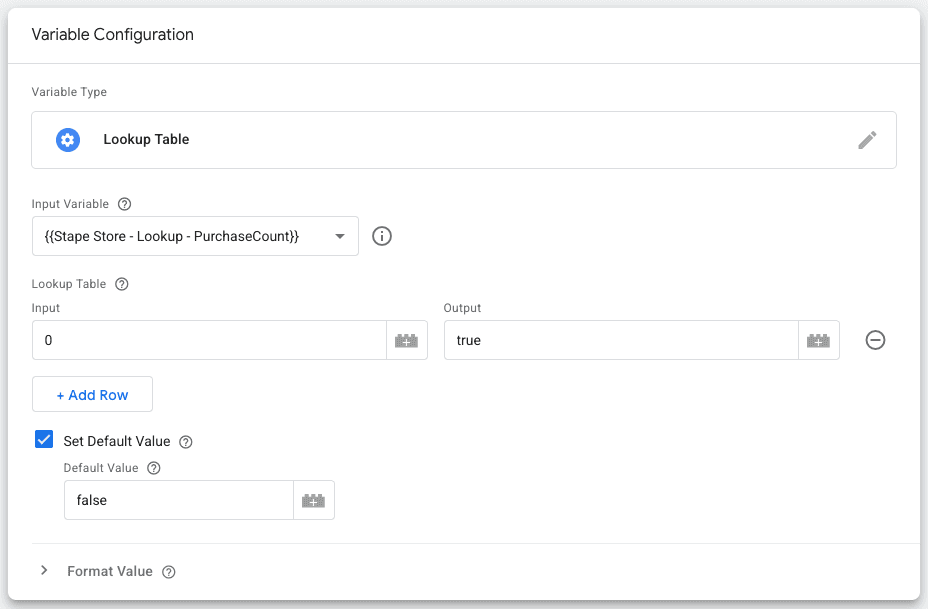
Task: Click the help icon next to Lookup Table
Action: coord(120,284)
